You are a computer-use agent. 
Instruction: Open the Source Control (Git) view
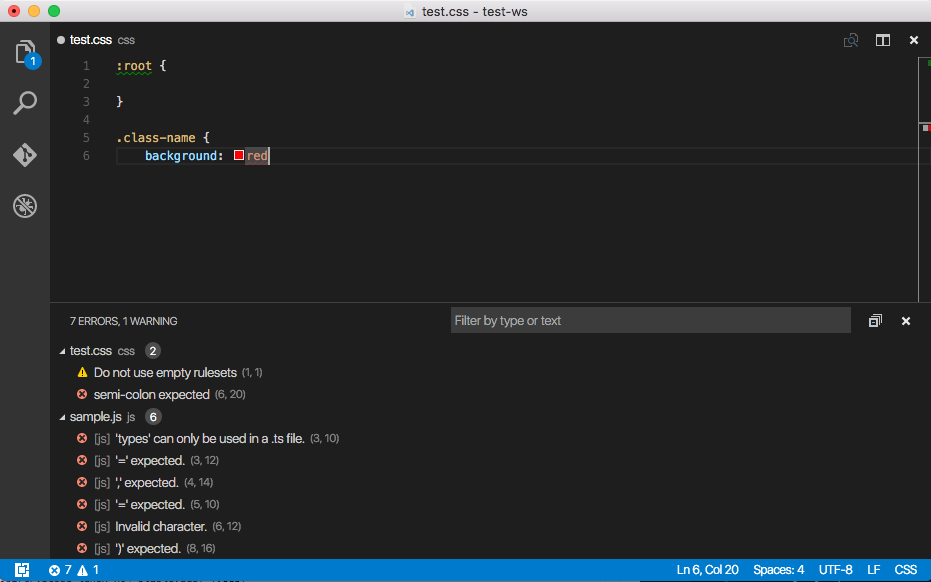coord(25,155)
